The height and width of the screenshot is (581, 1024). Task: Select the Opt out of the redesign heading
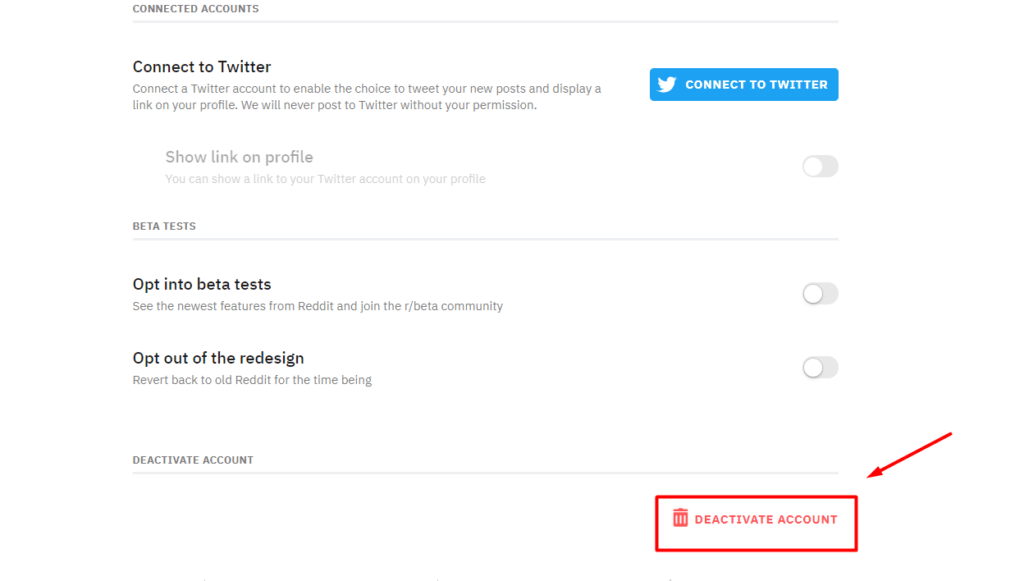click(x=218, y=358)
